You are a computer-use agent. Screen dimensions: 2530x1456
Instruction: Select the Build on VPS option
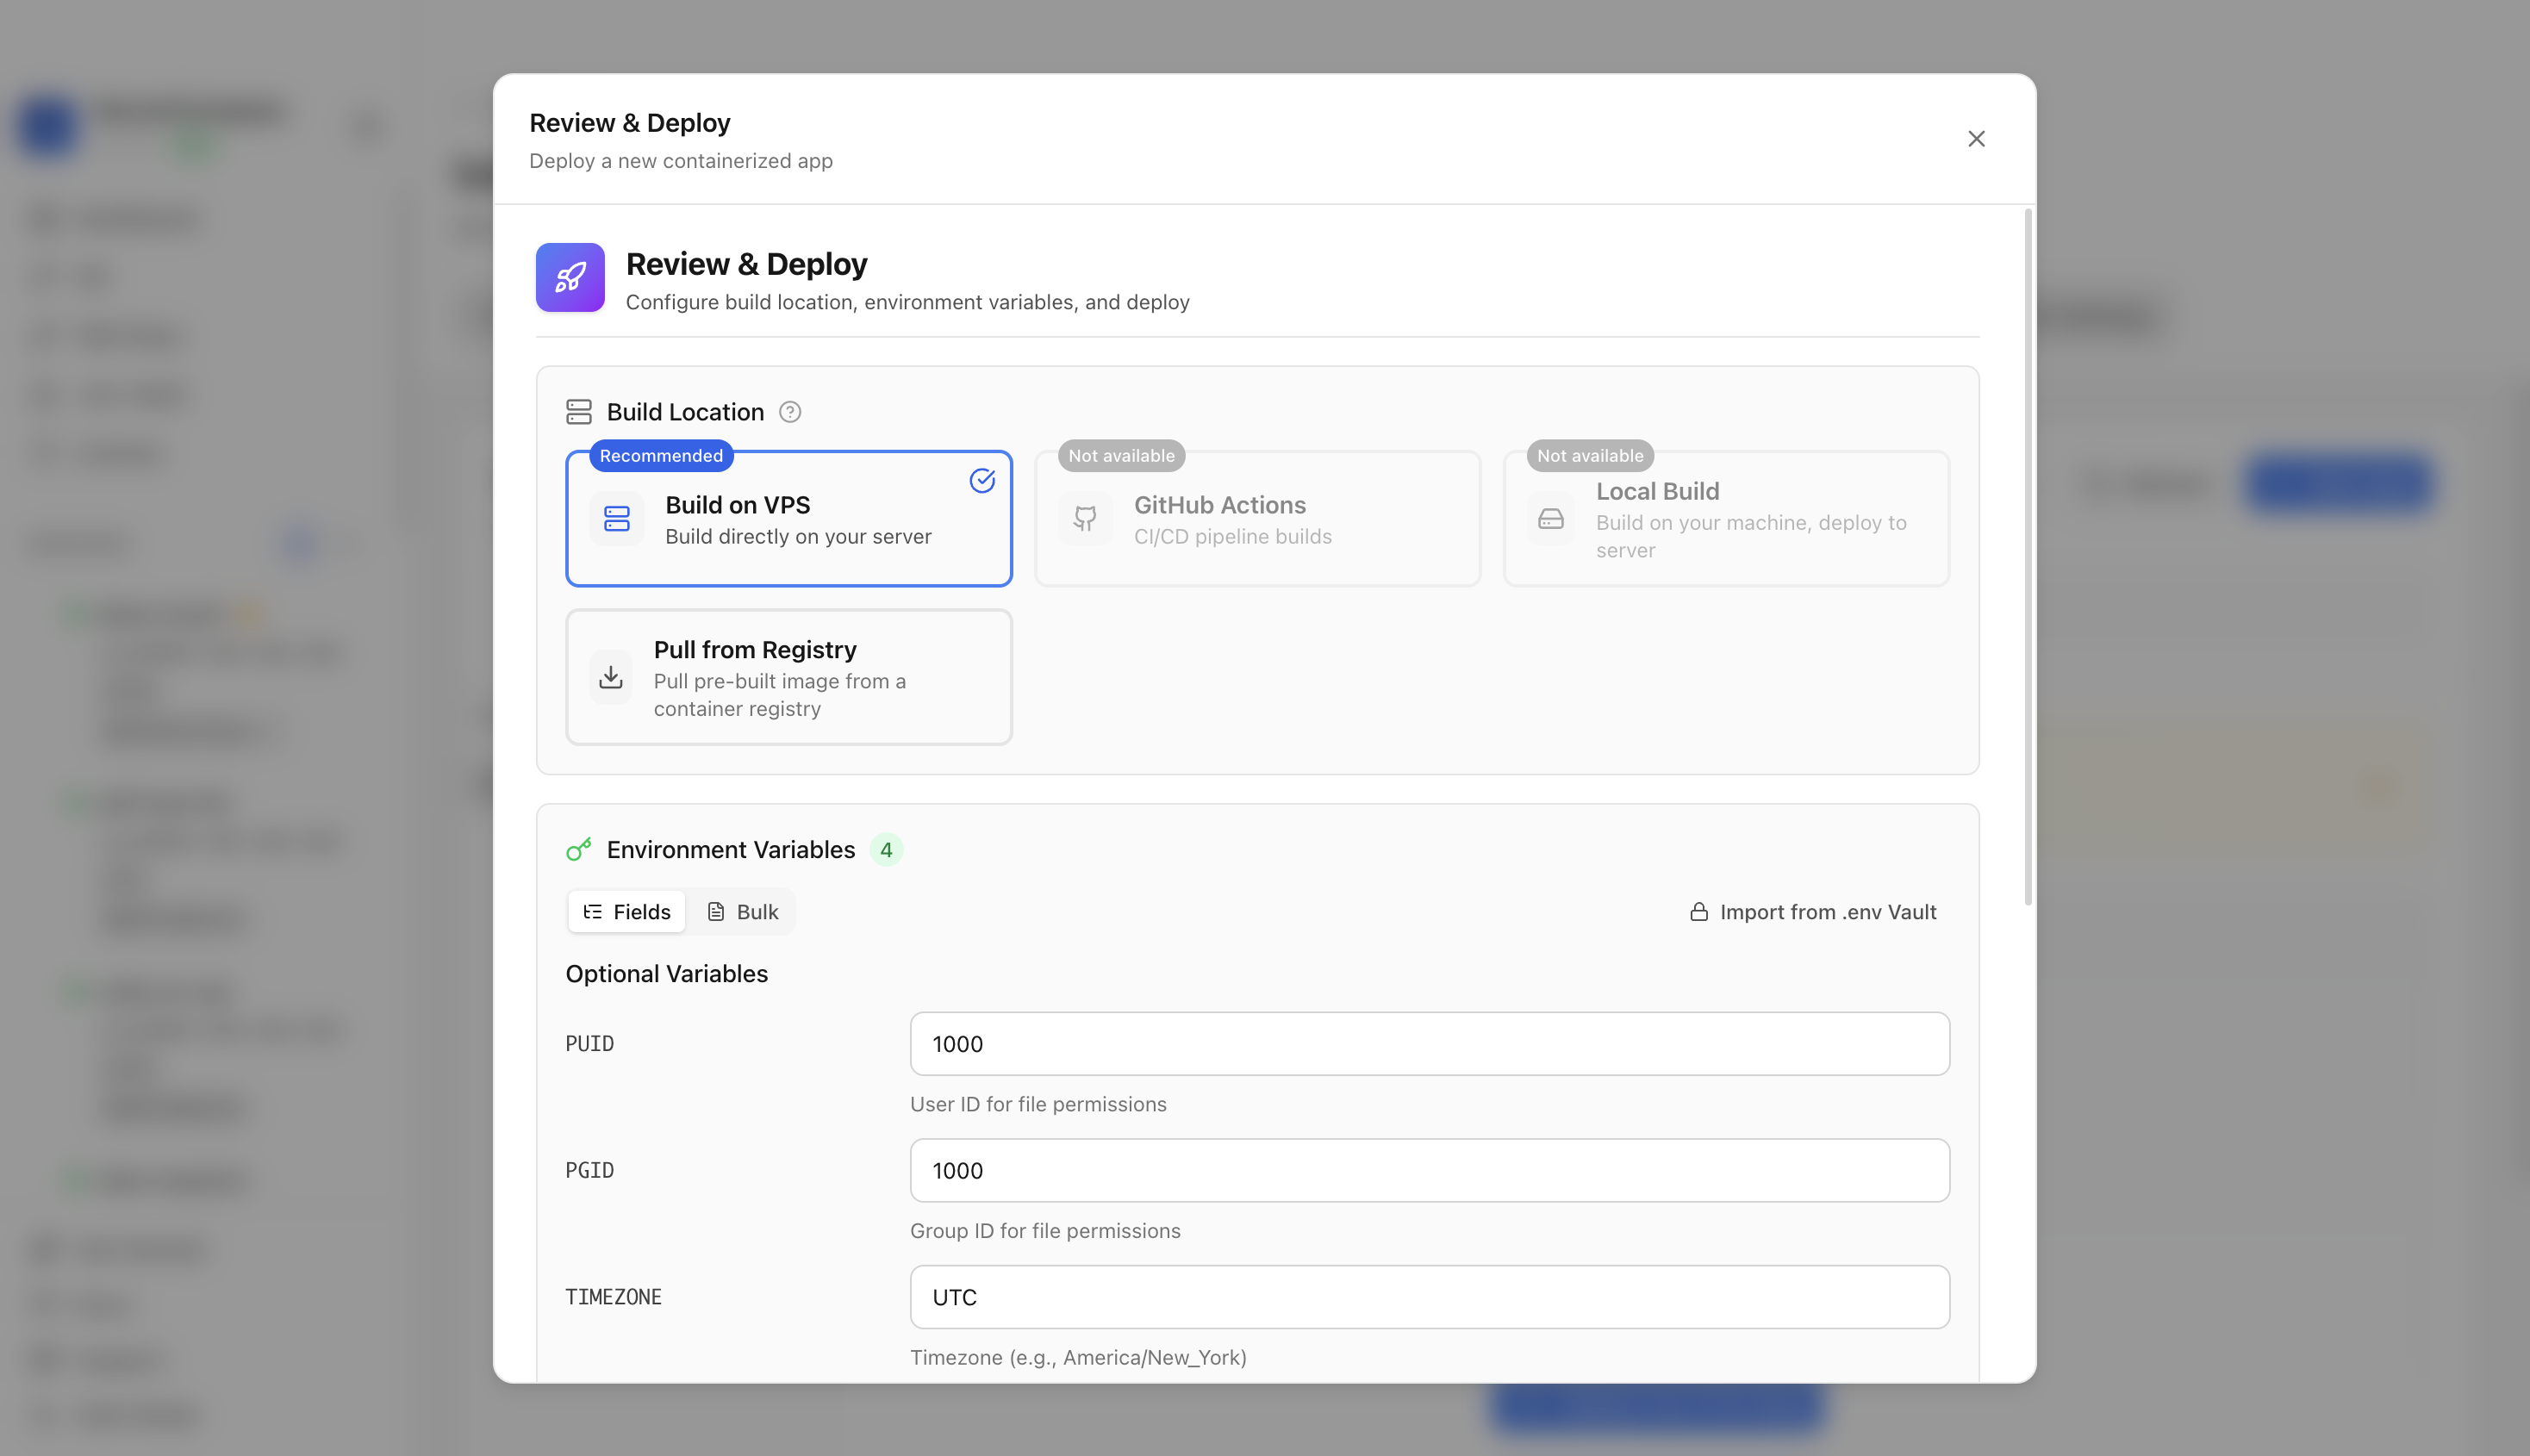pos(789,518)
